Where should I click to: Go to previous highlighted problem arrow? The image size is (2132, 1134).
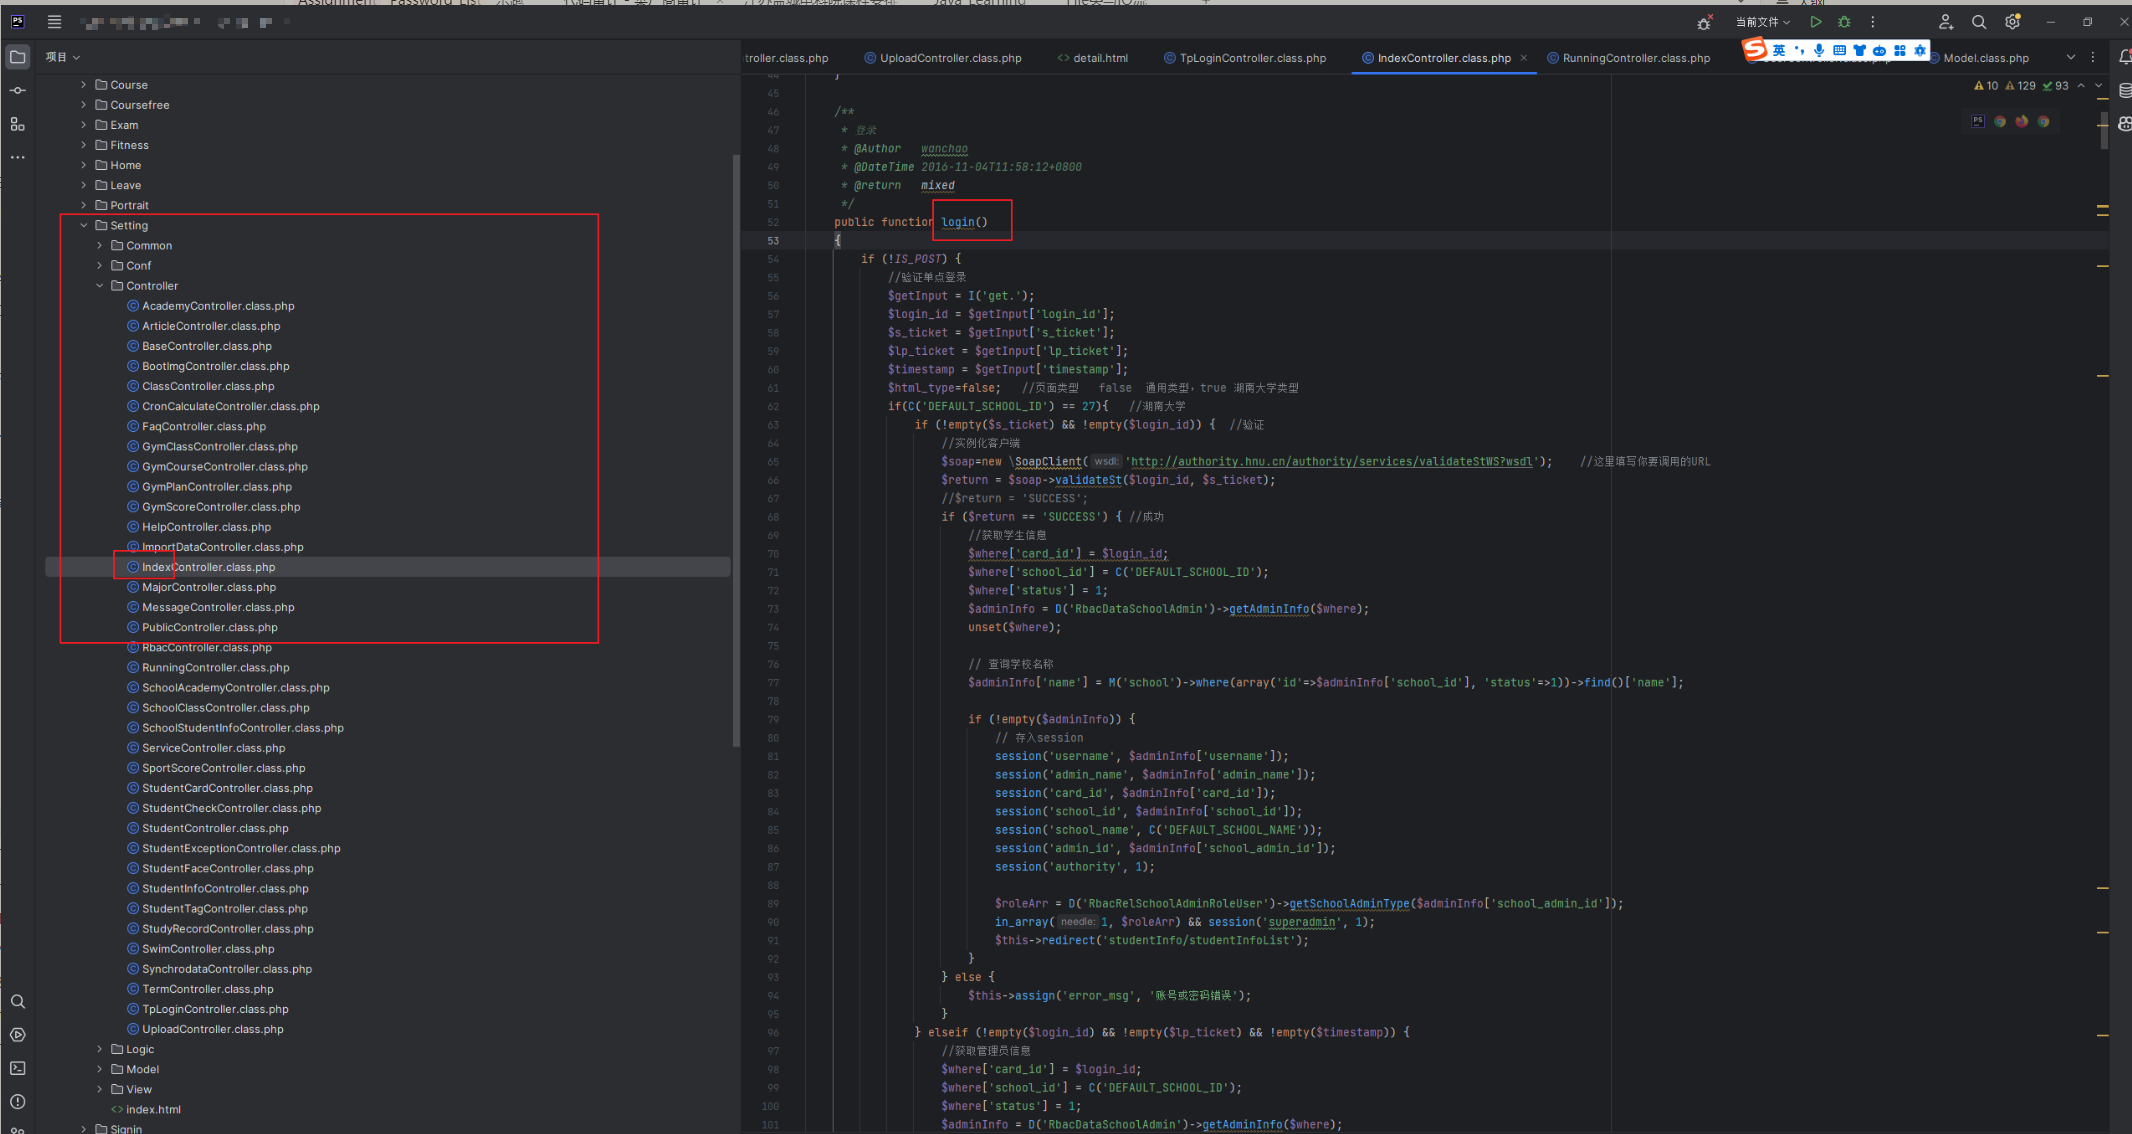(2081, 86)
